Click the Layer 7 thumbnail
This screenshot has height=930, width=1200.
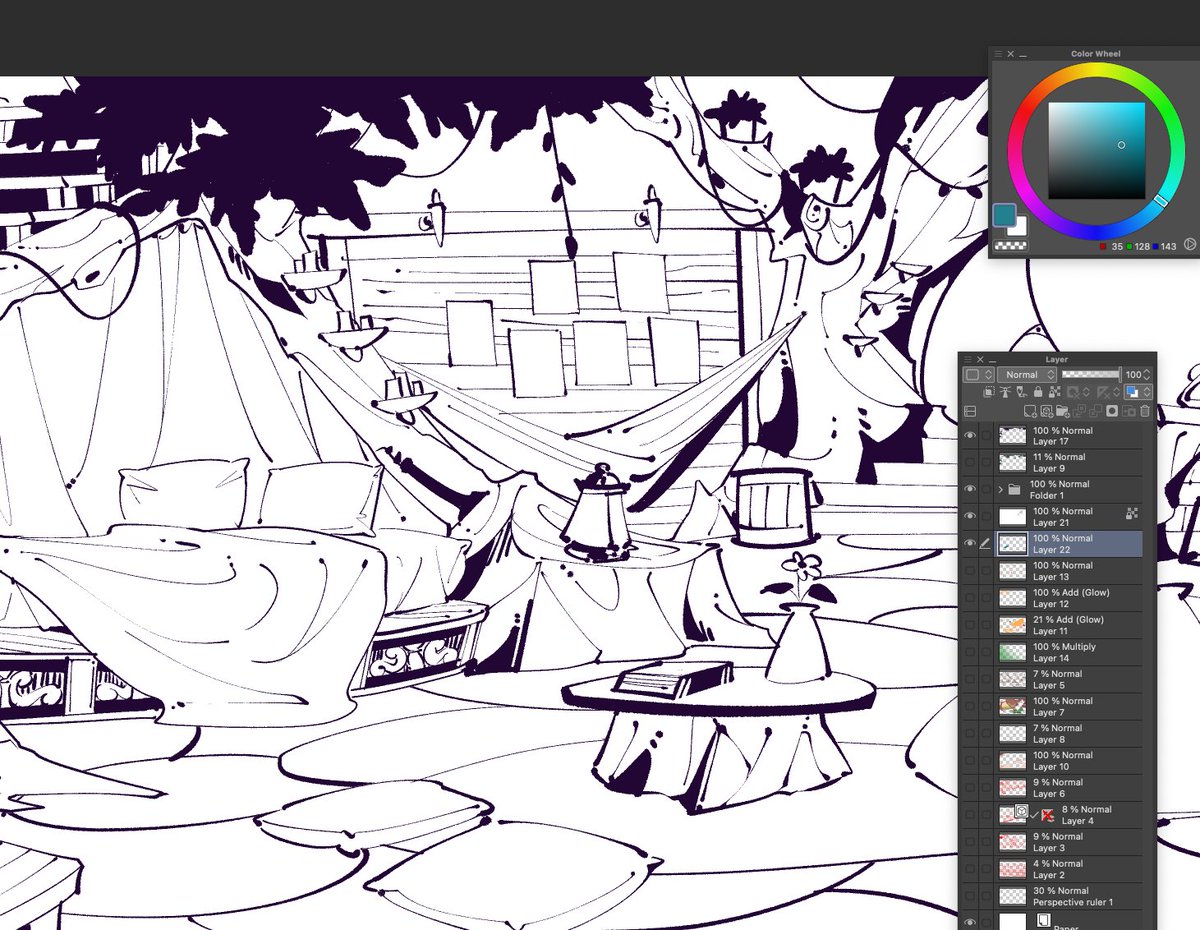point(1013,706)
